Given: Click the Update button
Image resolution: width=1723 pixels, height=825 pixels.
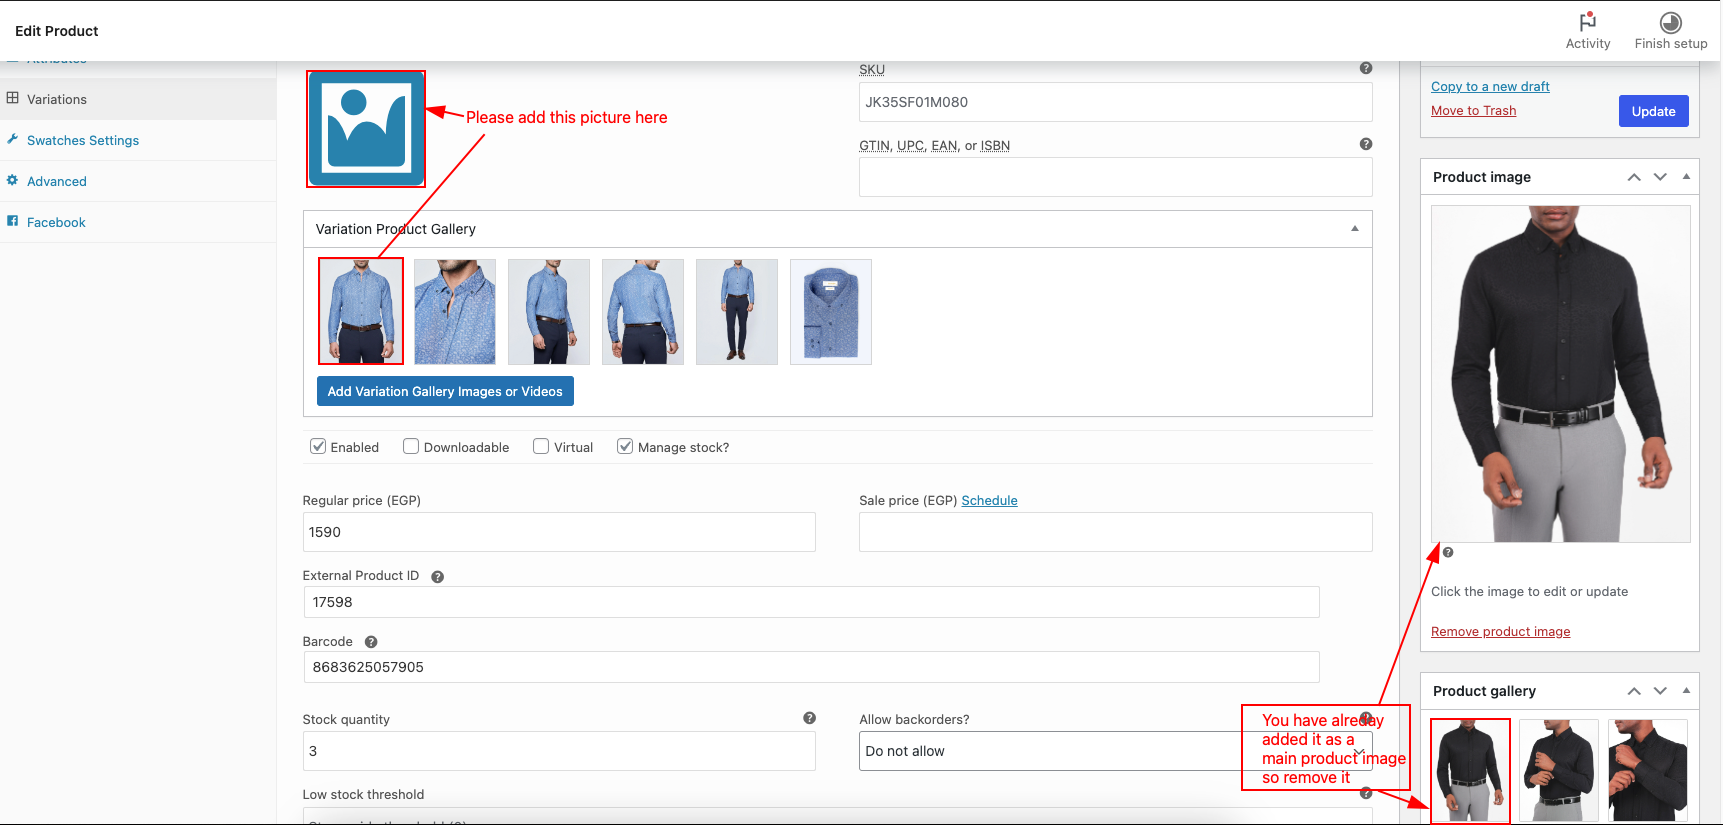Looking at the screenshot, I should point(1653,111).
